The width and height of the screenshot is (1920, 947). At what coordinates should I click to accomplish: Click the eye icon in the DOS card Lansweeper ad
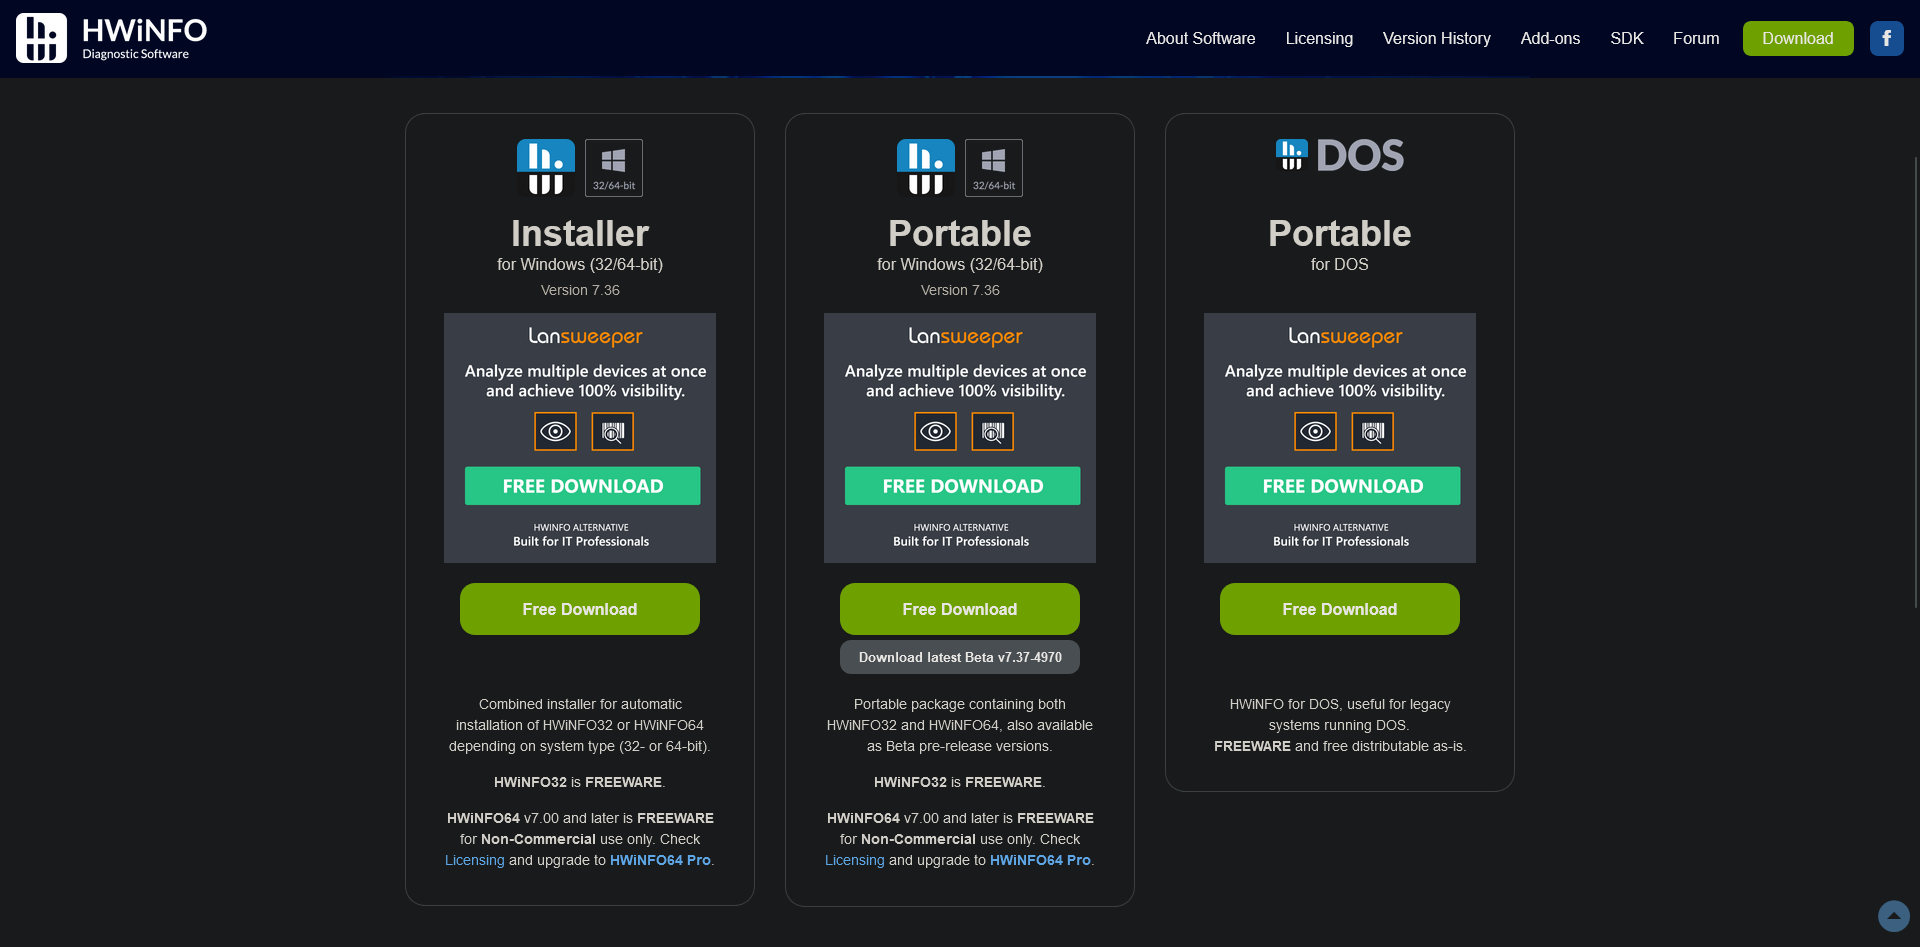click(x=1315, y=431)
